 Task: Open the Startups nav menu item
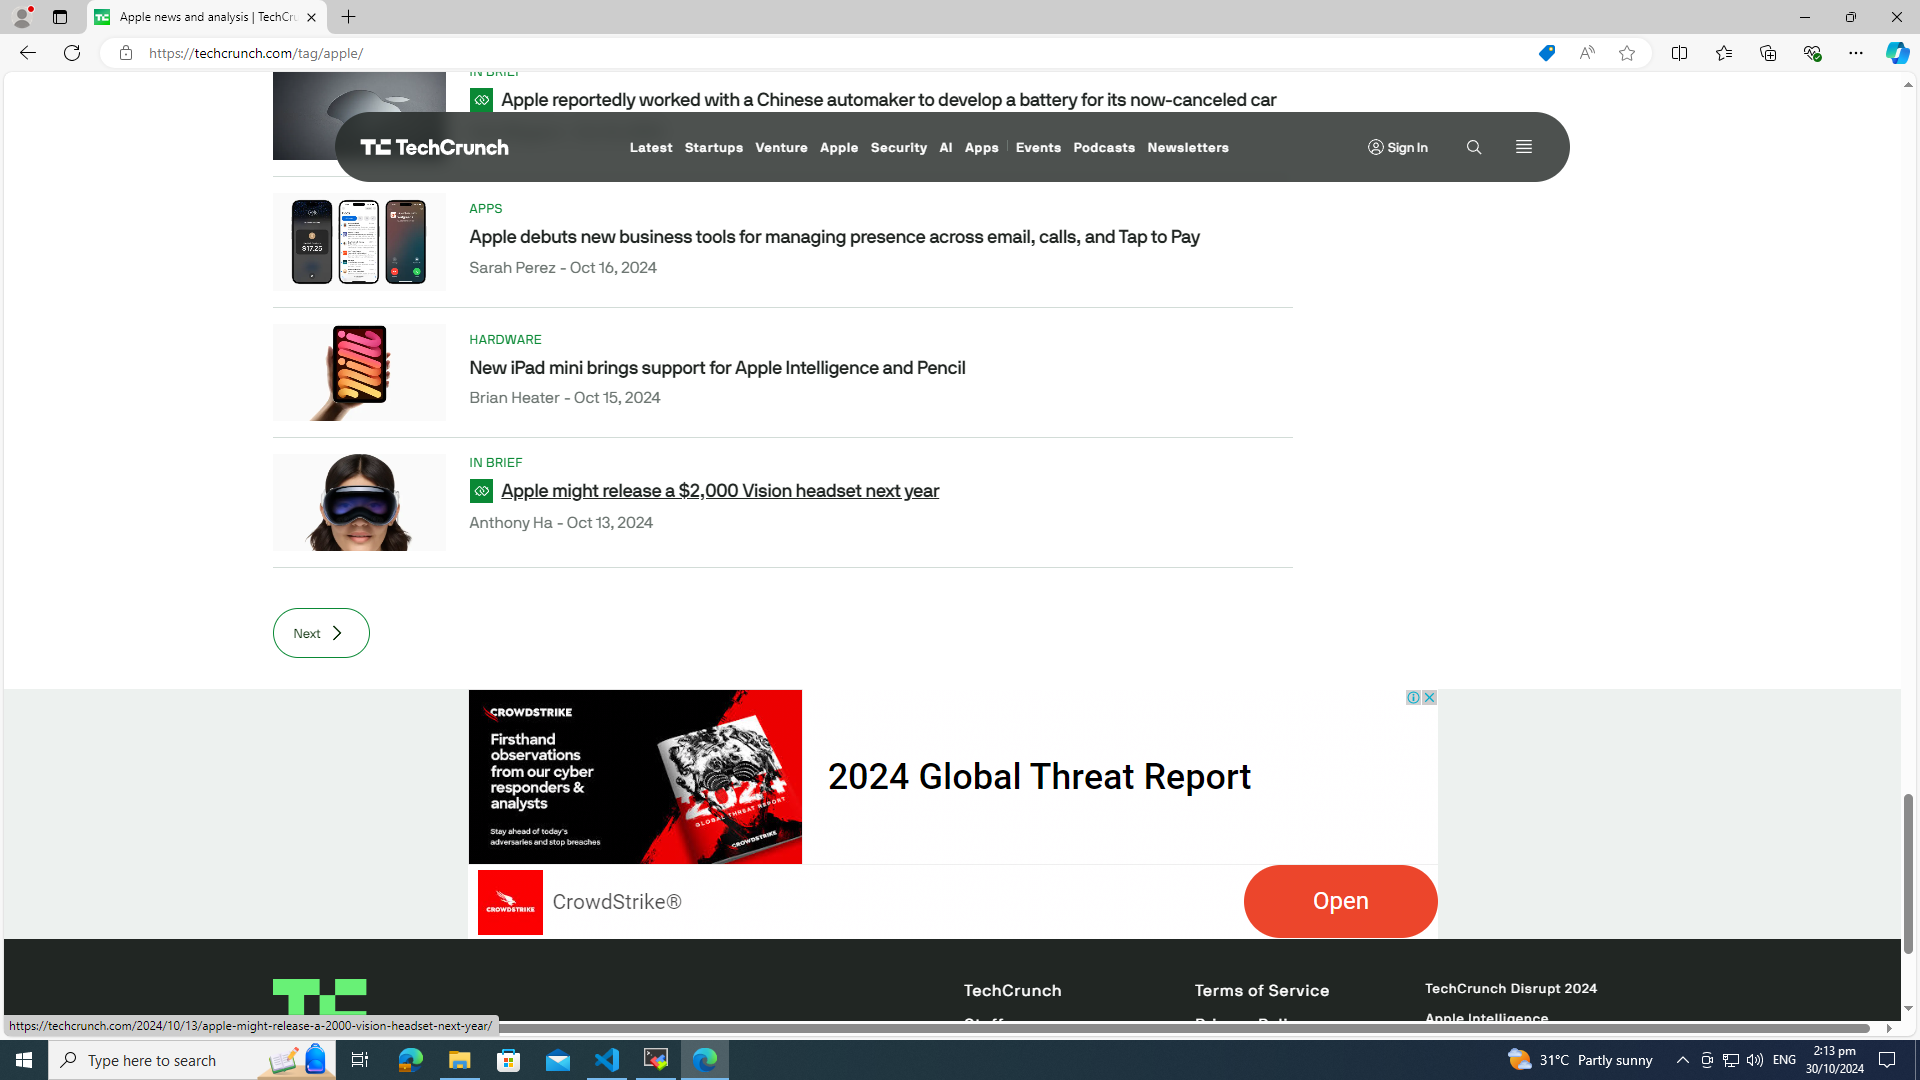713,147
